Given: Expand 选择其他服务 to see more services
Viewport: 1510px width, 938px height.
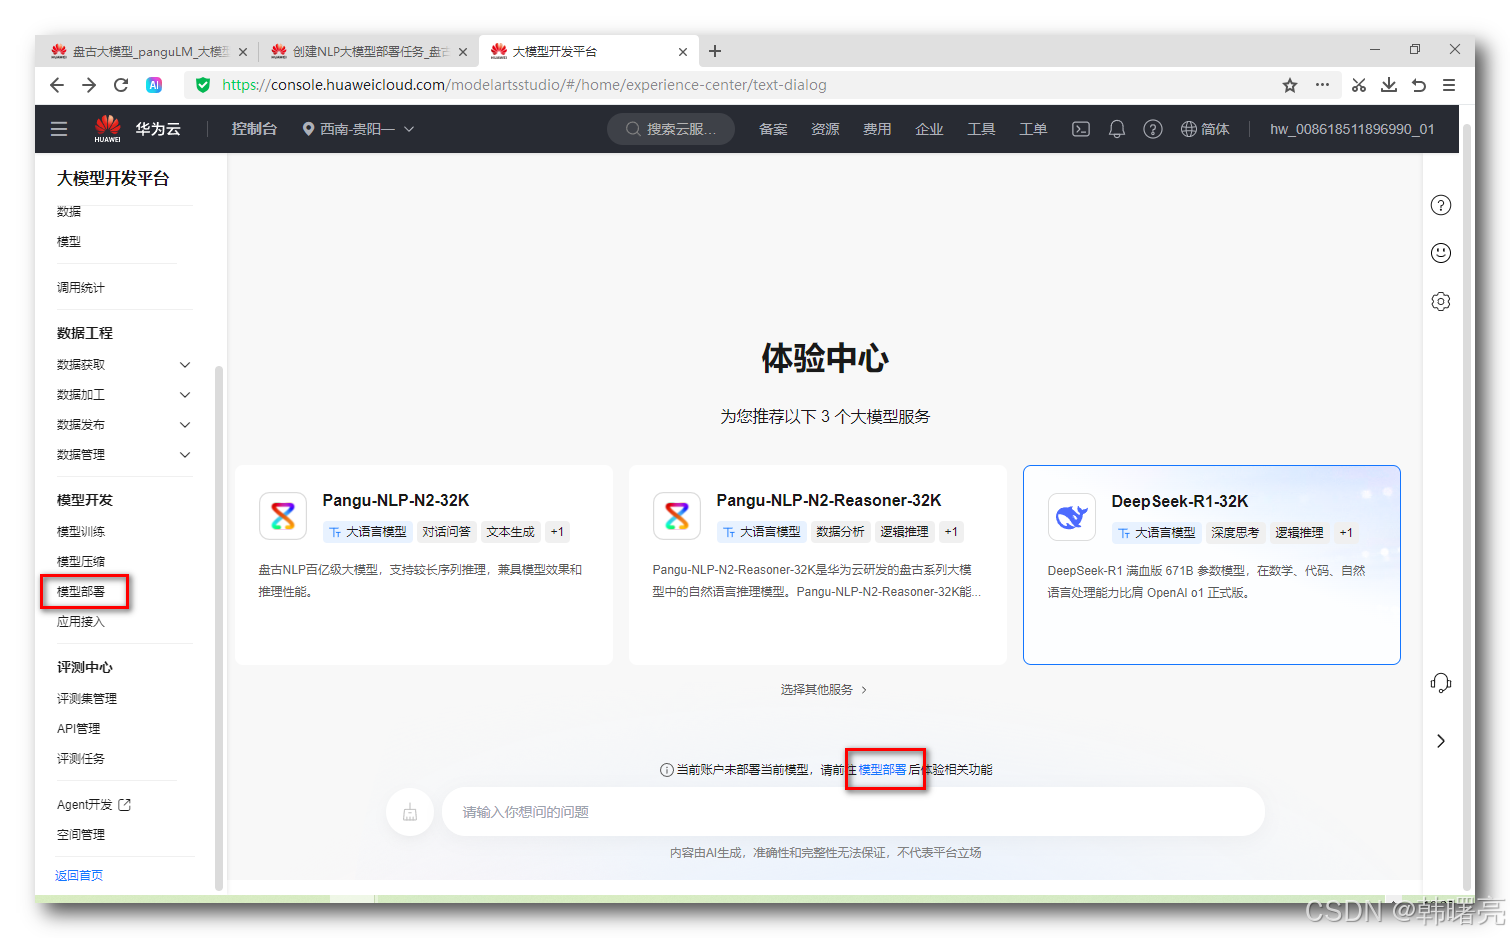Looking at the screenshot, I should tap(824, 690).
